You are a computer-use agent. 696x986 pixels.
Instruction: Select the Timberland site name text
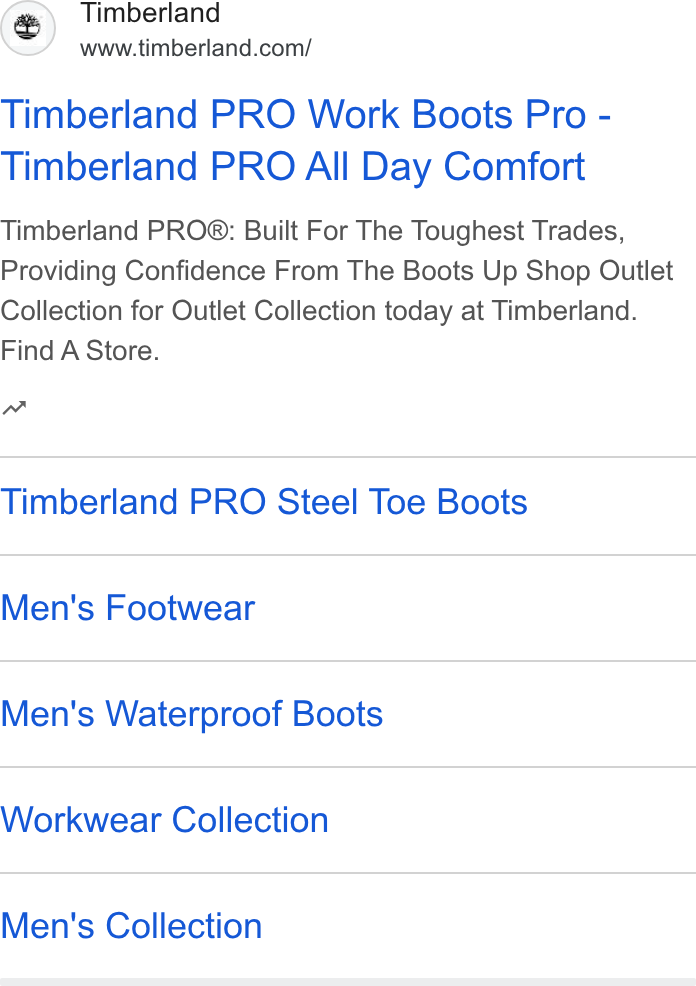click(150, 13)
